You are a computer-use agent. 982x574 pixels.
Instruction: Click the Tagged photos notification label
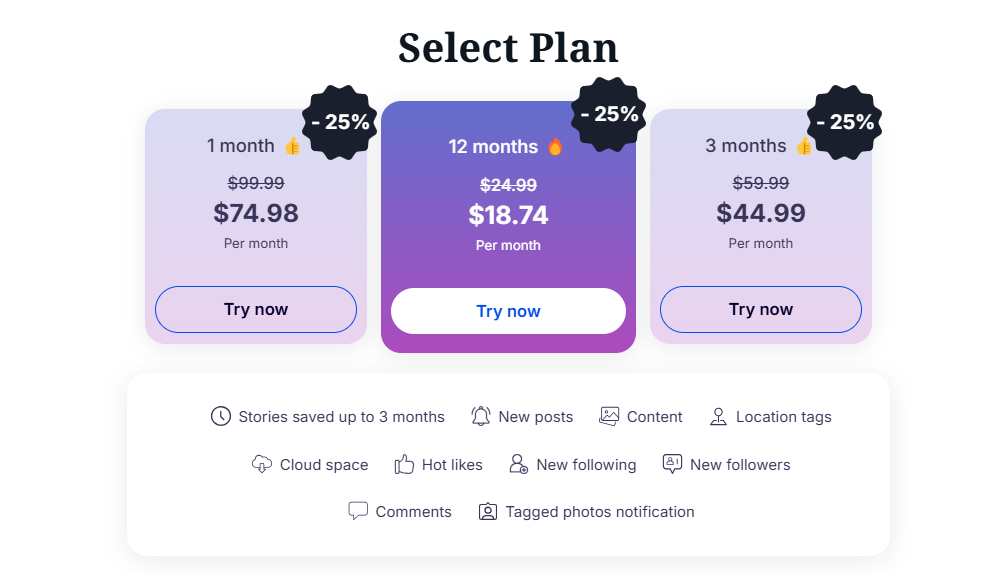600,511
